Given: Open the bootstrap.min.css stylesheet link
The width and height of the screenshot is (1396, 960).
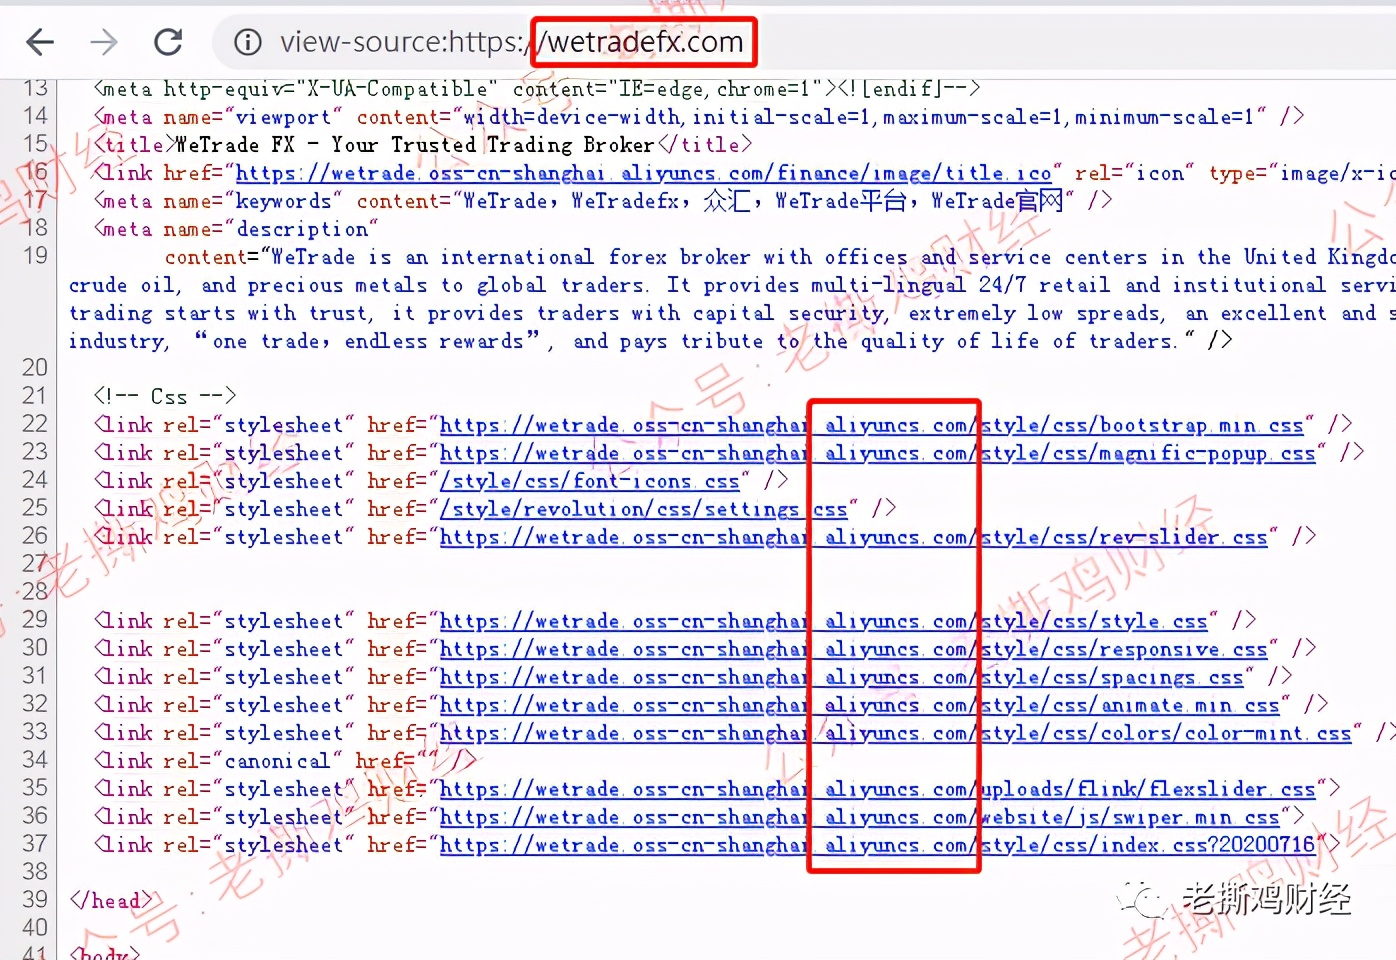Looking at the screenshot, I should coord(871,425).
